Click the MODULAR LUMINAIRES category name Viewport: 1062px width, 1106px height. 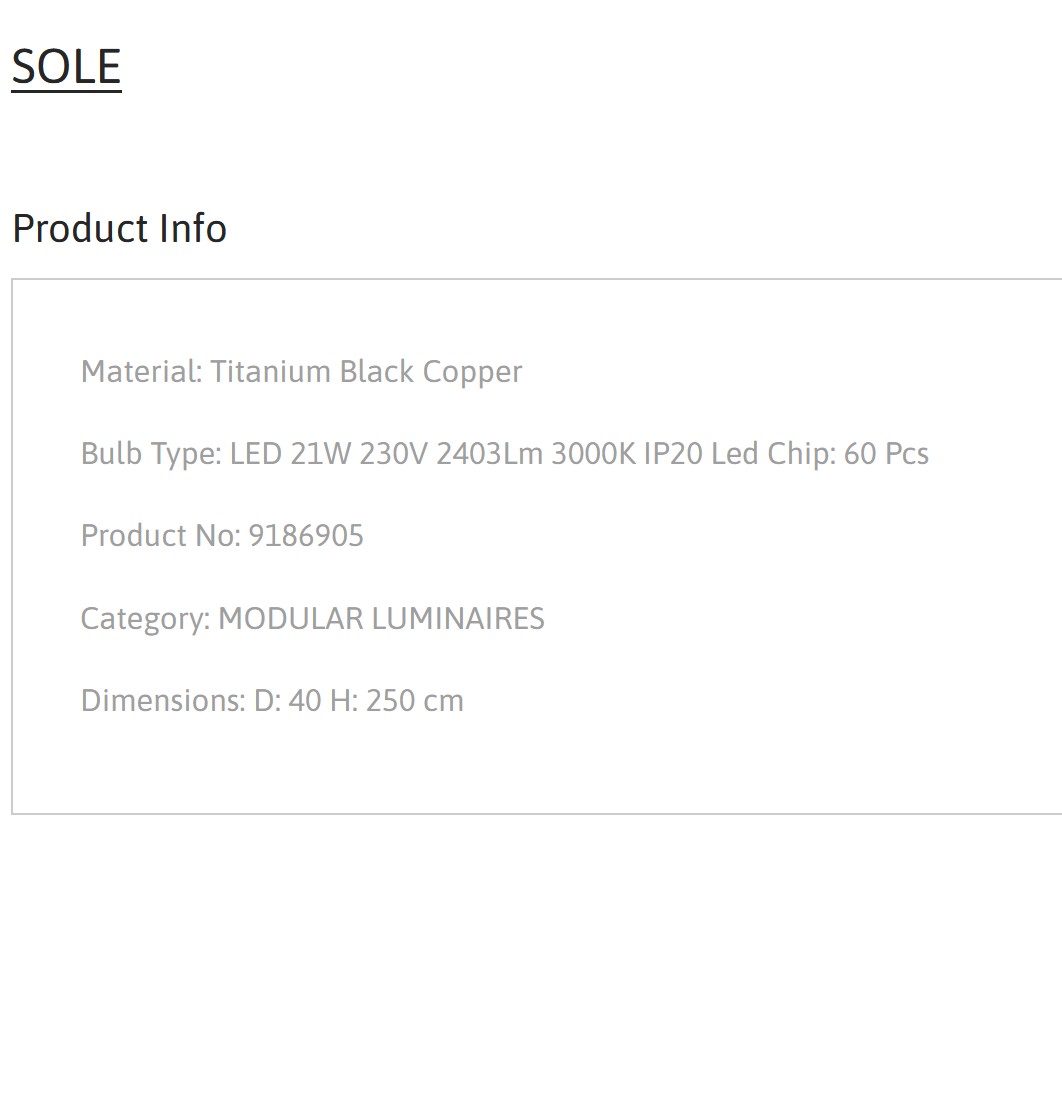point(382,619)
